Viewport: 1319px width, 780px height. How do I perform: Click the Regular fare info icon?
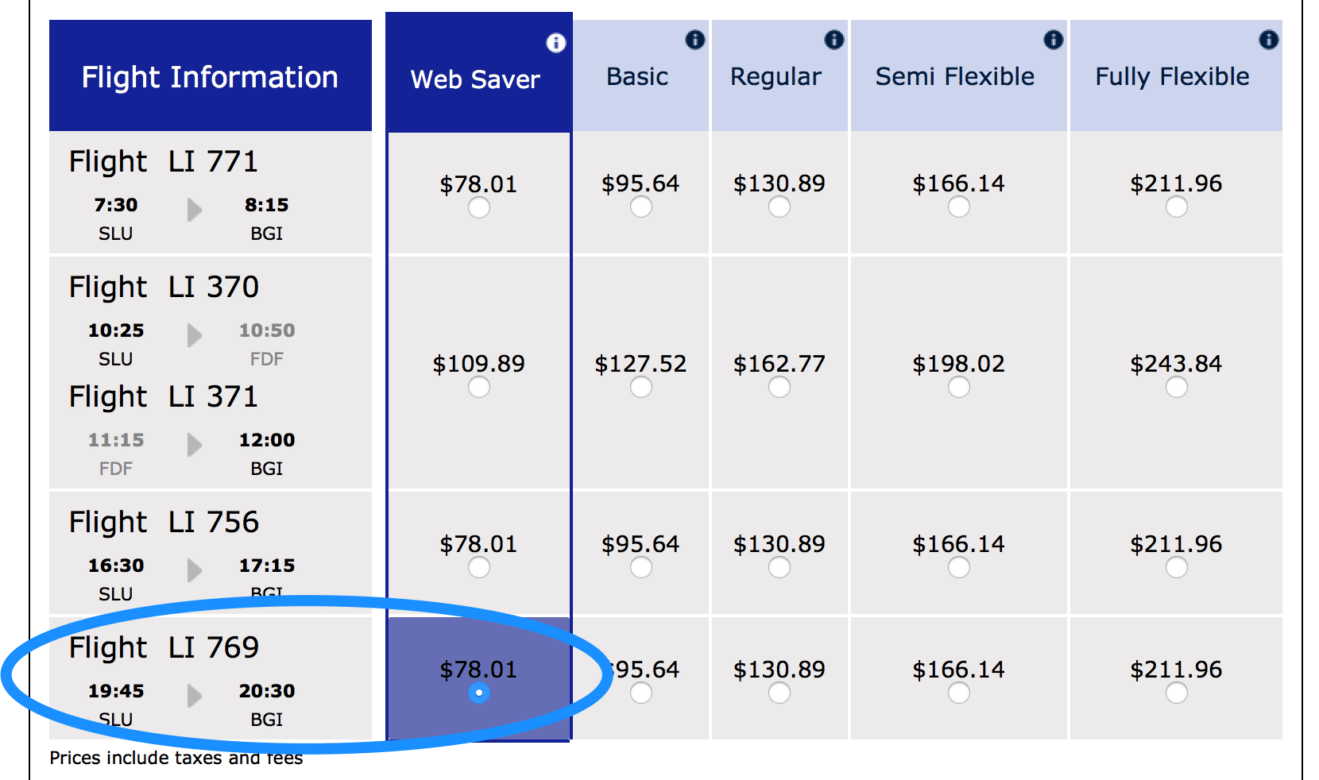pyautogui.click(x=834, y=40)
